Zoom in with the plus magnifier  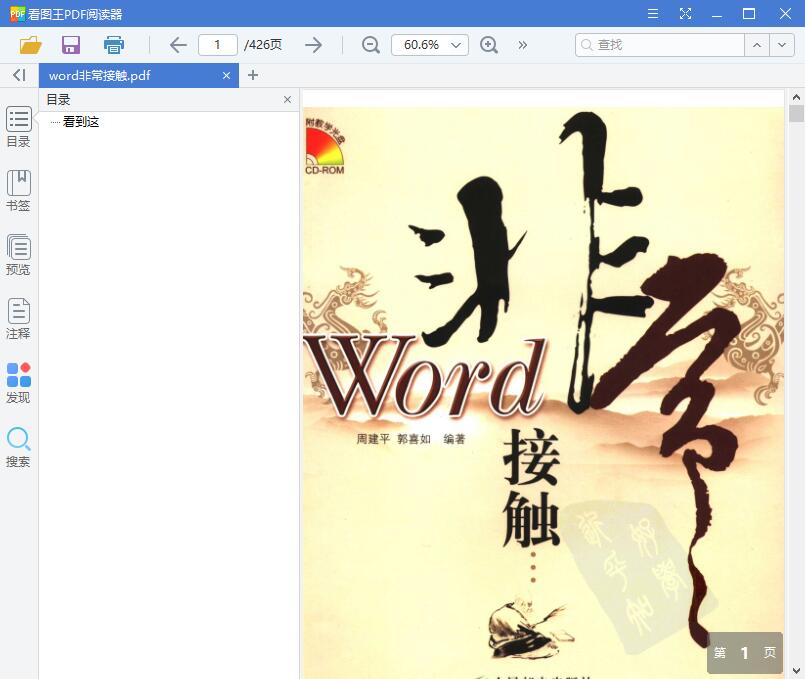coord(489,45)
